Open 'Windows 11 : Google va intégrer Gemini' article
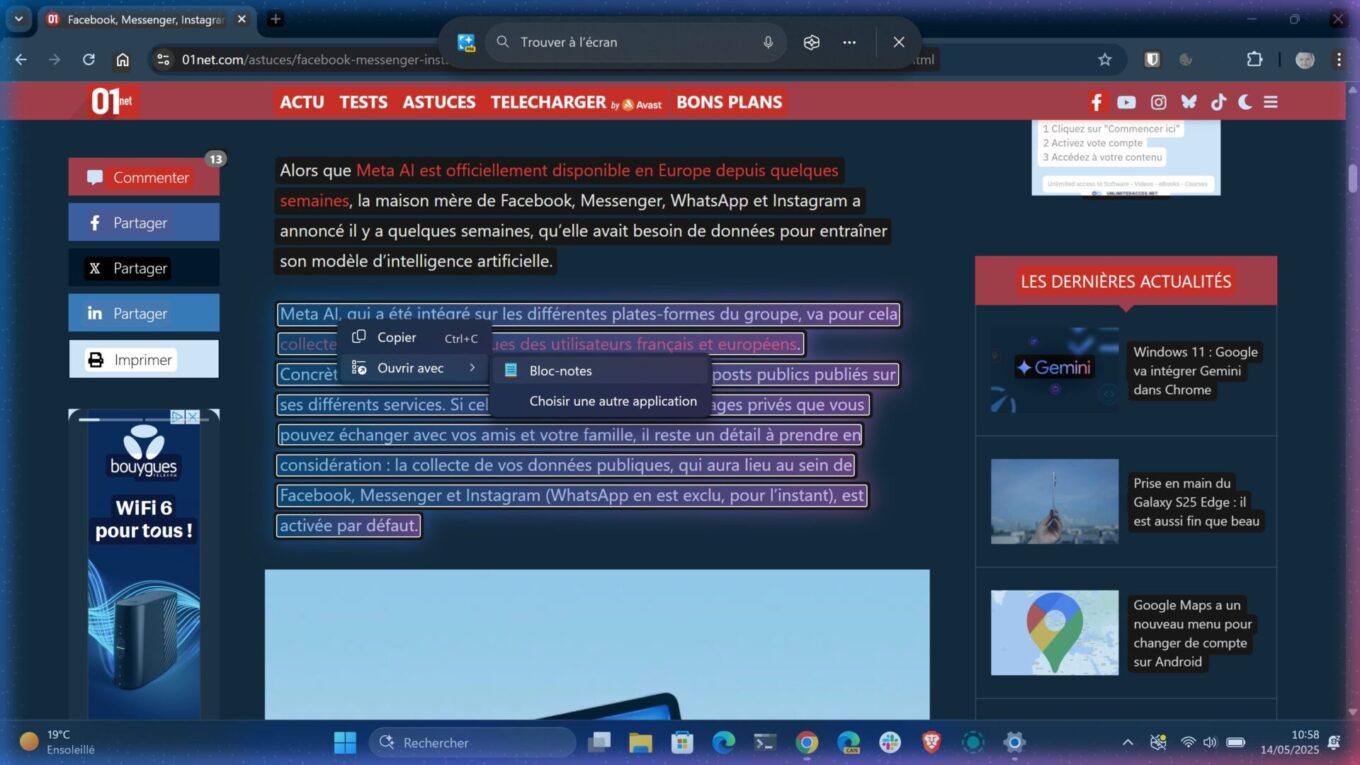Image resolution: width=1360 pixels, height=765 pixels. [x=1195, y=370]
